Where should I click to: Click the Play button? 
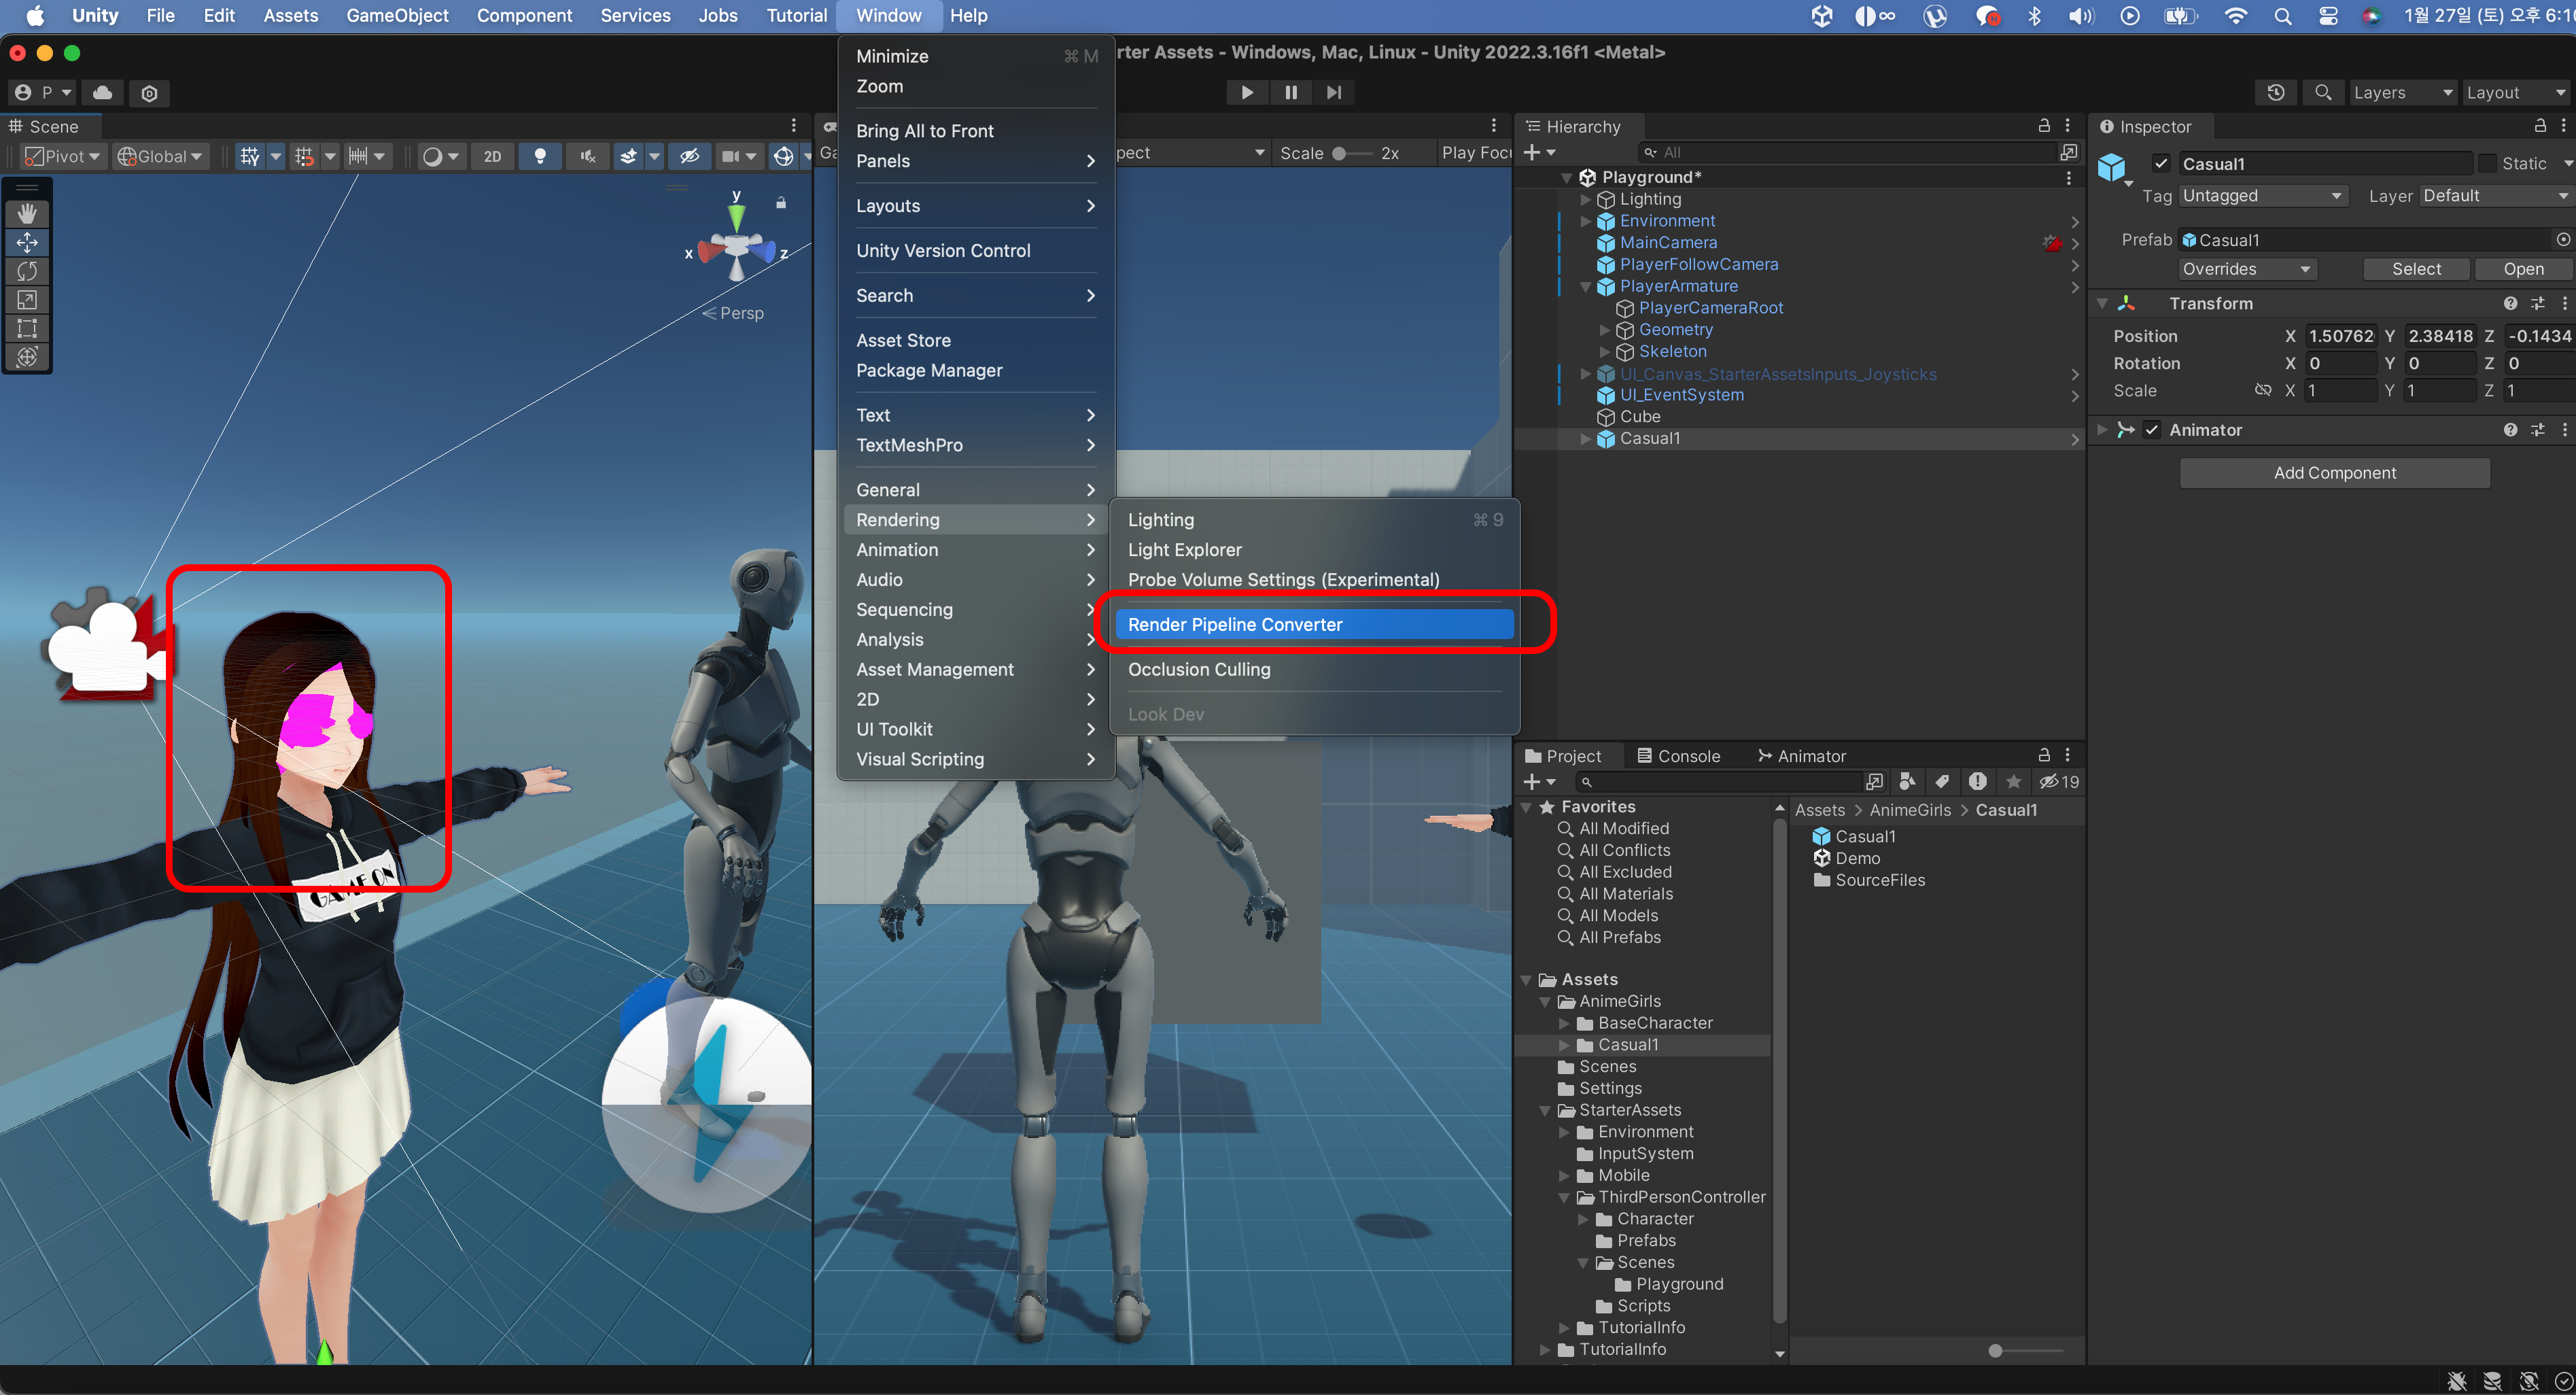1246,92
